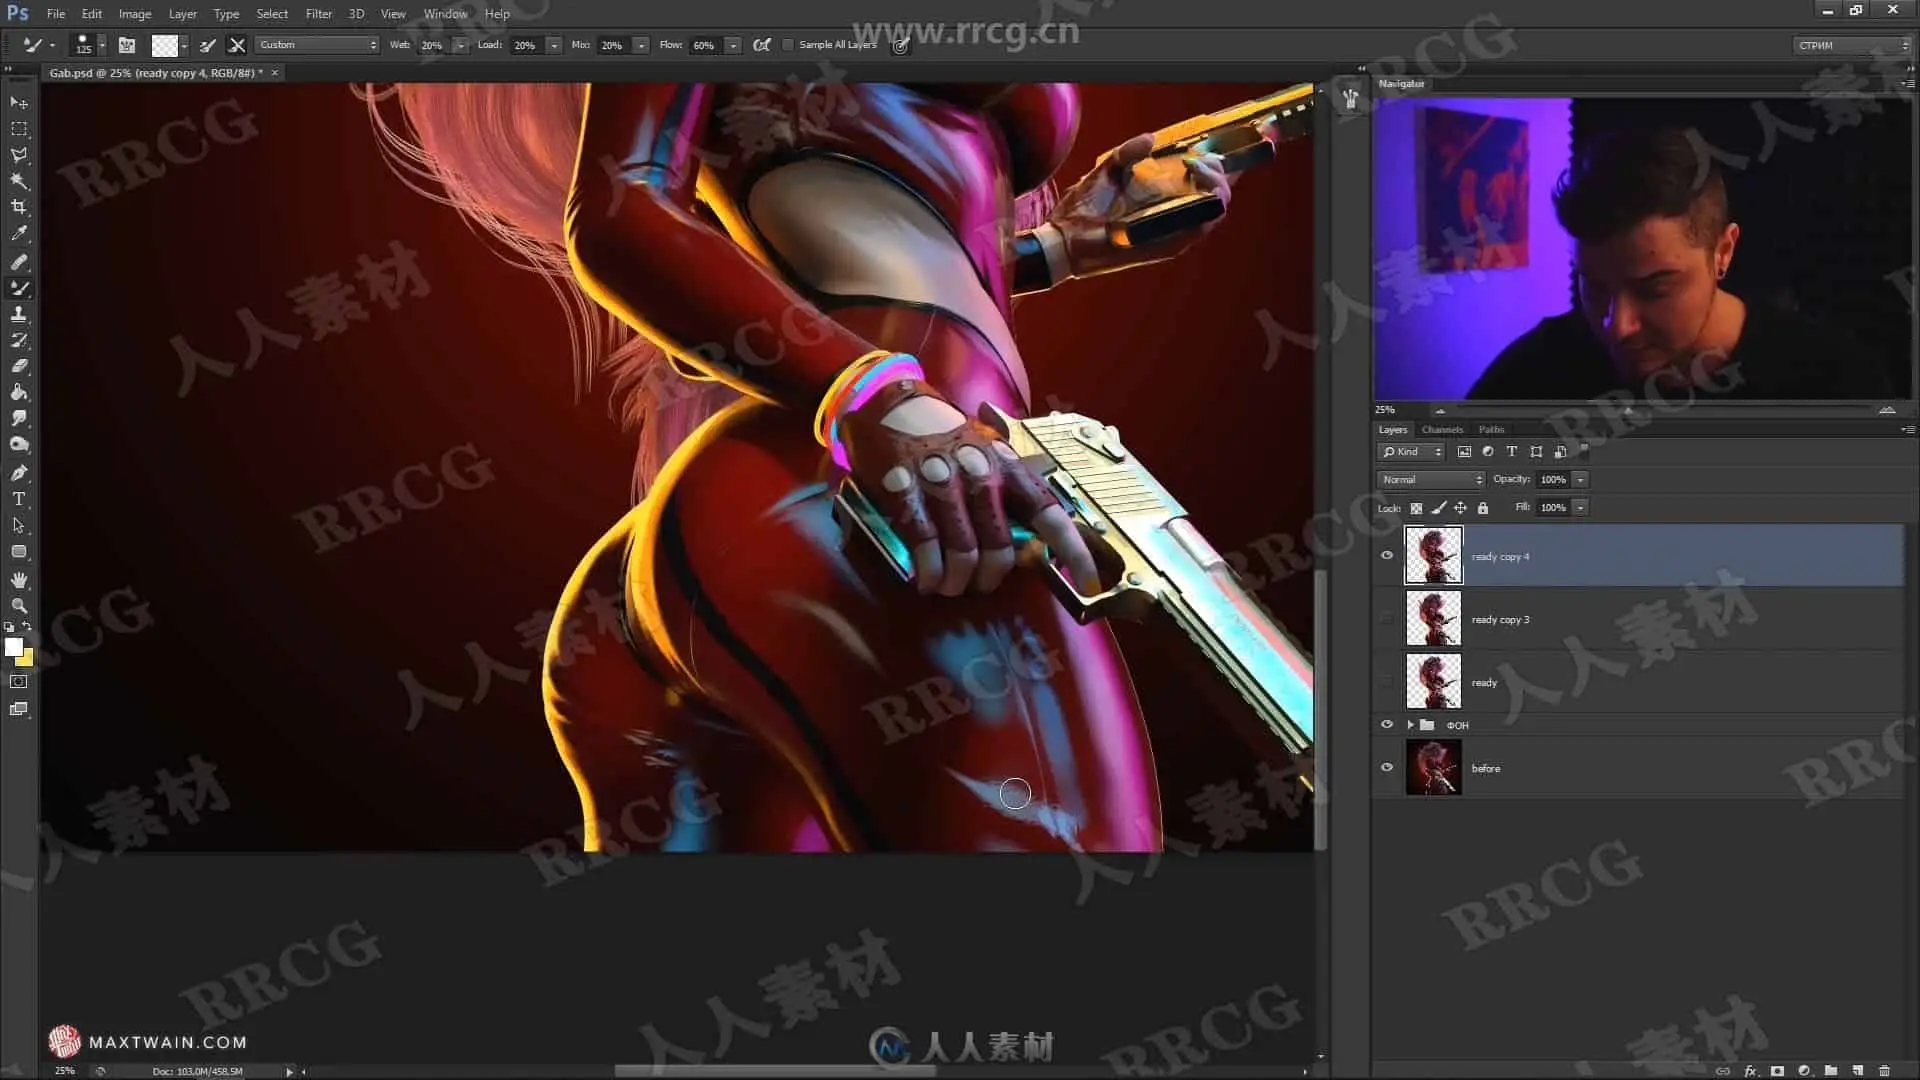Image resolution: width=1920 pixels, height=1080 pixels.
Task: Select the Zoom tool
Action: click(19, 606)
